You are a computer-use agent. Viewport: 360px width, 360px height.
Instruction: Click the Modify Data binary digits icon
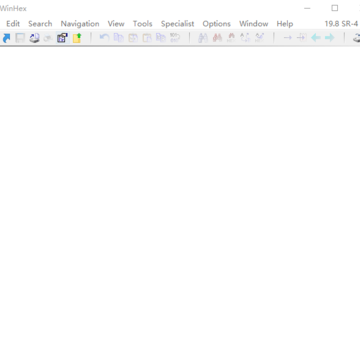point(175,38)
